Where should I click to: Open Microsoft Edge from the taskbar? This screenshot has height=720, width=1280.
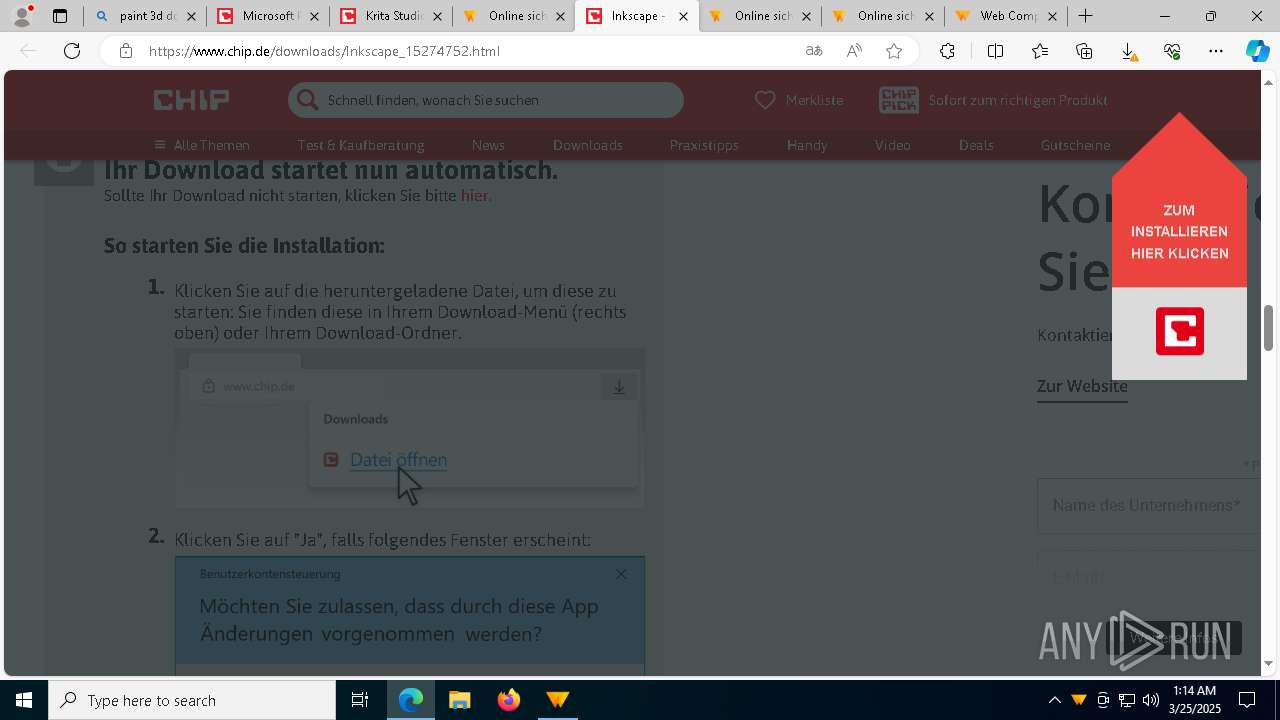[411, 700]
